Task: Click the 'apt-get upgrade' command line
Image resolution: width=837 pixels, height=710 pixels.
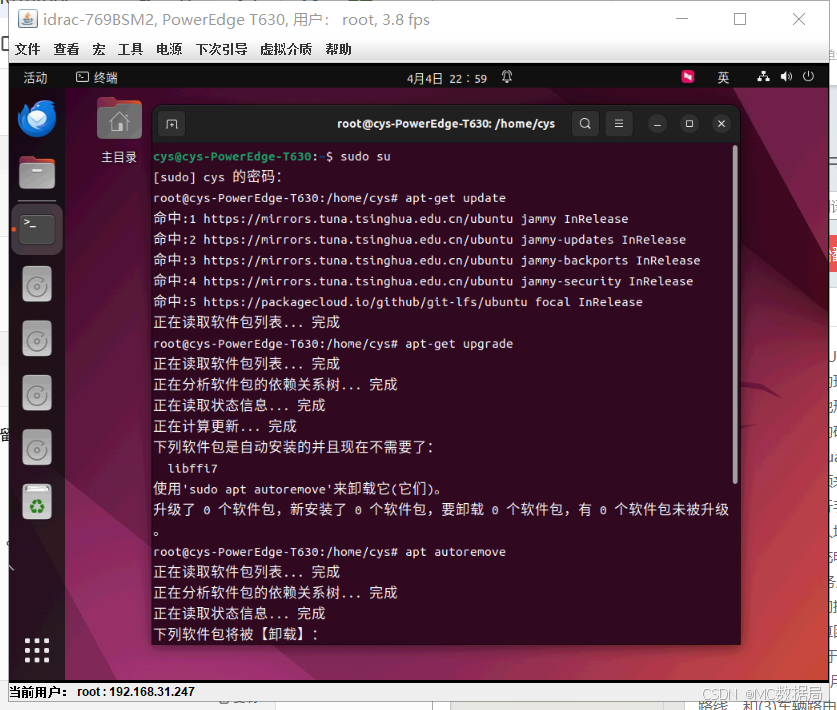Action: click(333, 344)
